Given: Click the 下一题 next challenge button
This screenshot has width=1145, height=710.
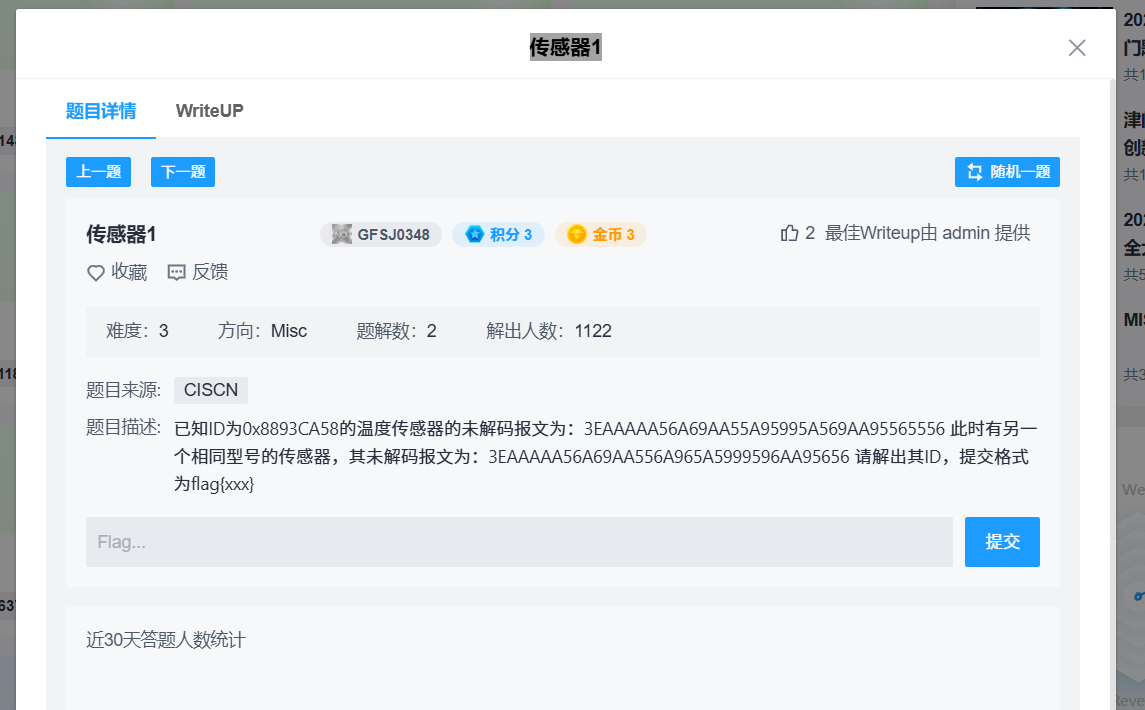Looking at the screenshot, I should click(182, 172).
